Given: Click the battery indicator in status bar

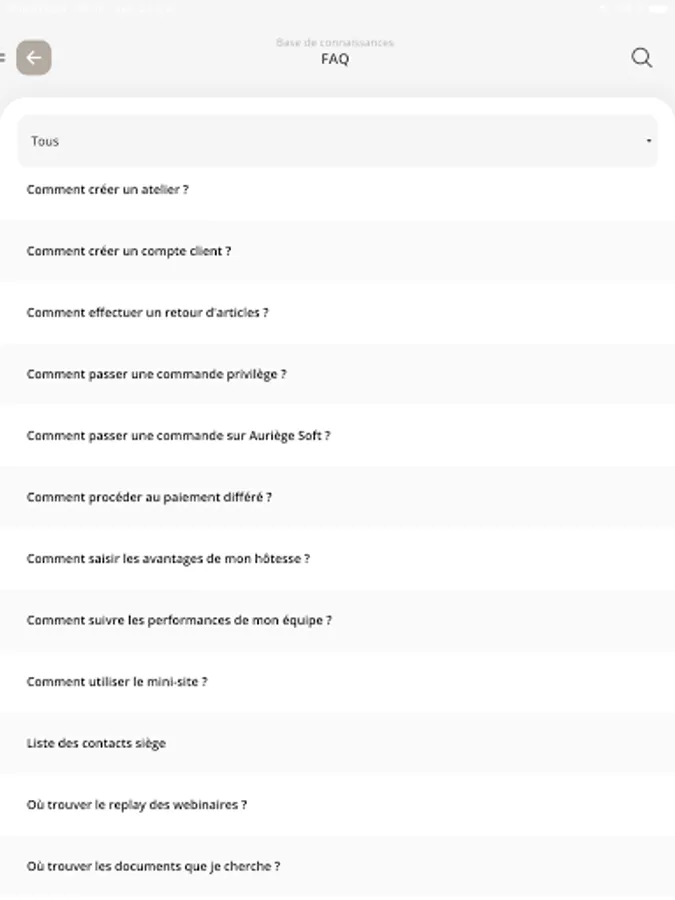Looking at the screenshot, I should [657, 8].
